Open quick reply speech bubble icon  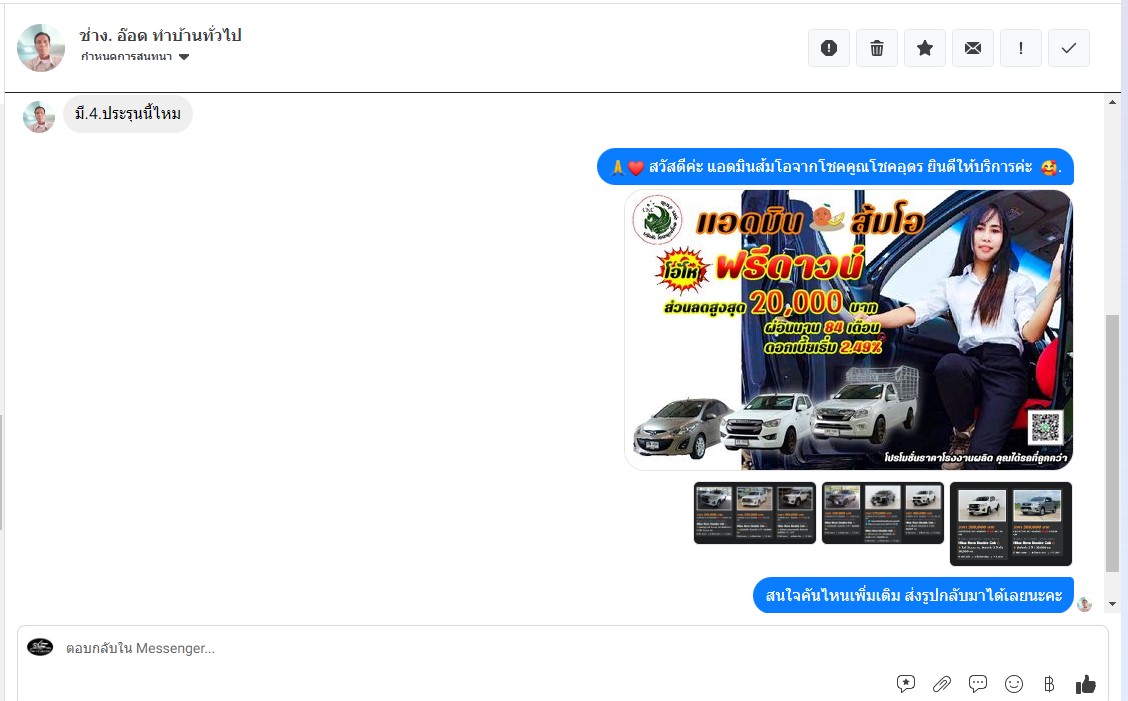tap(978, 683)
